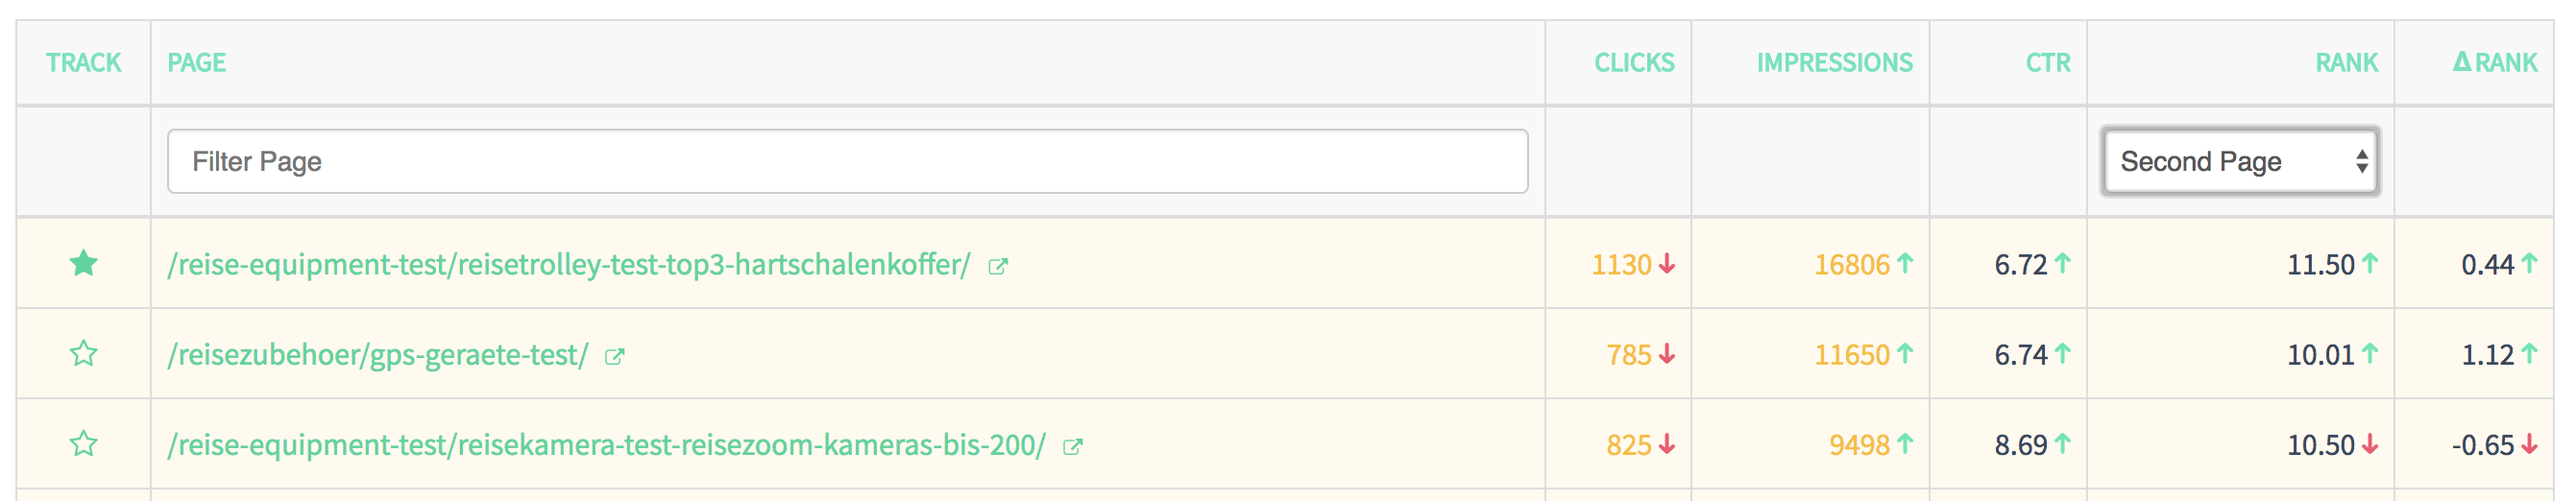
Task: Open external link icon for reisekamera-test page
Action: point(1072,447)
